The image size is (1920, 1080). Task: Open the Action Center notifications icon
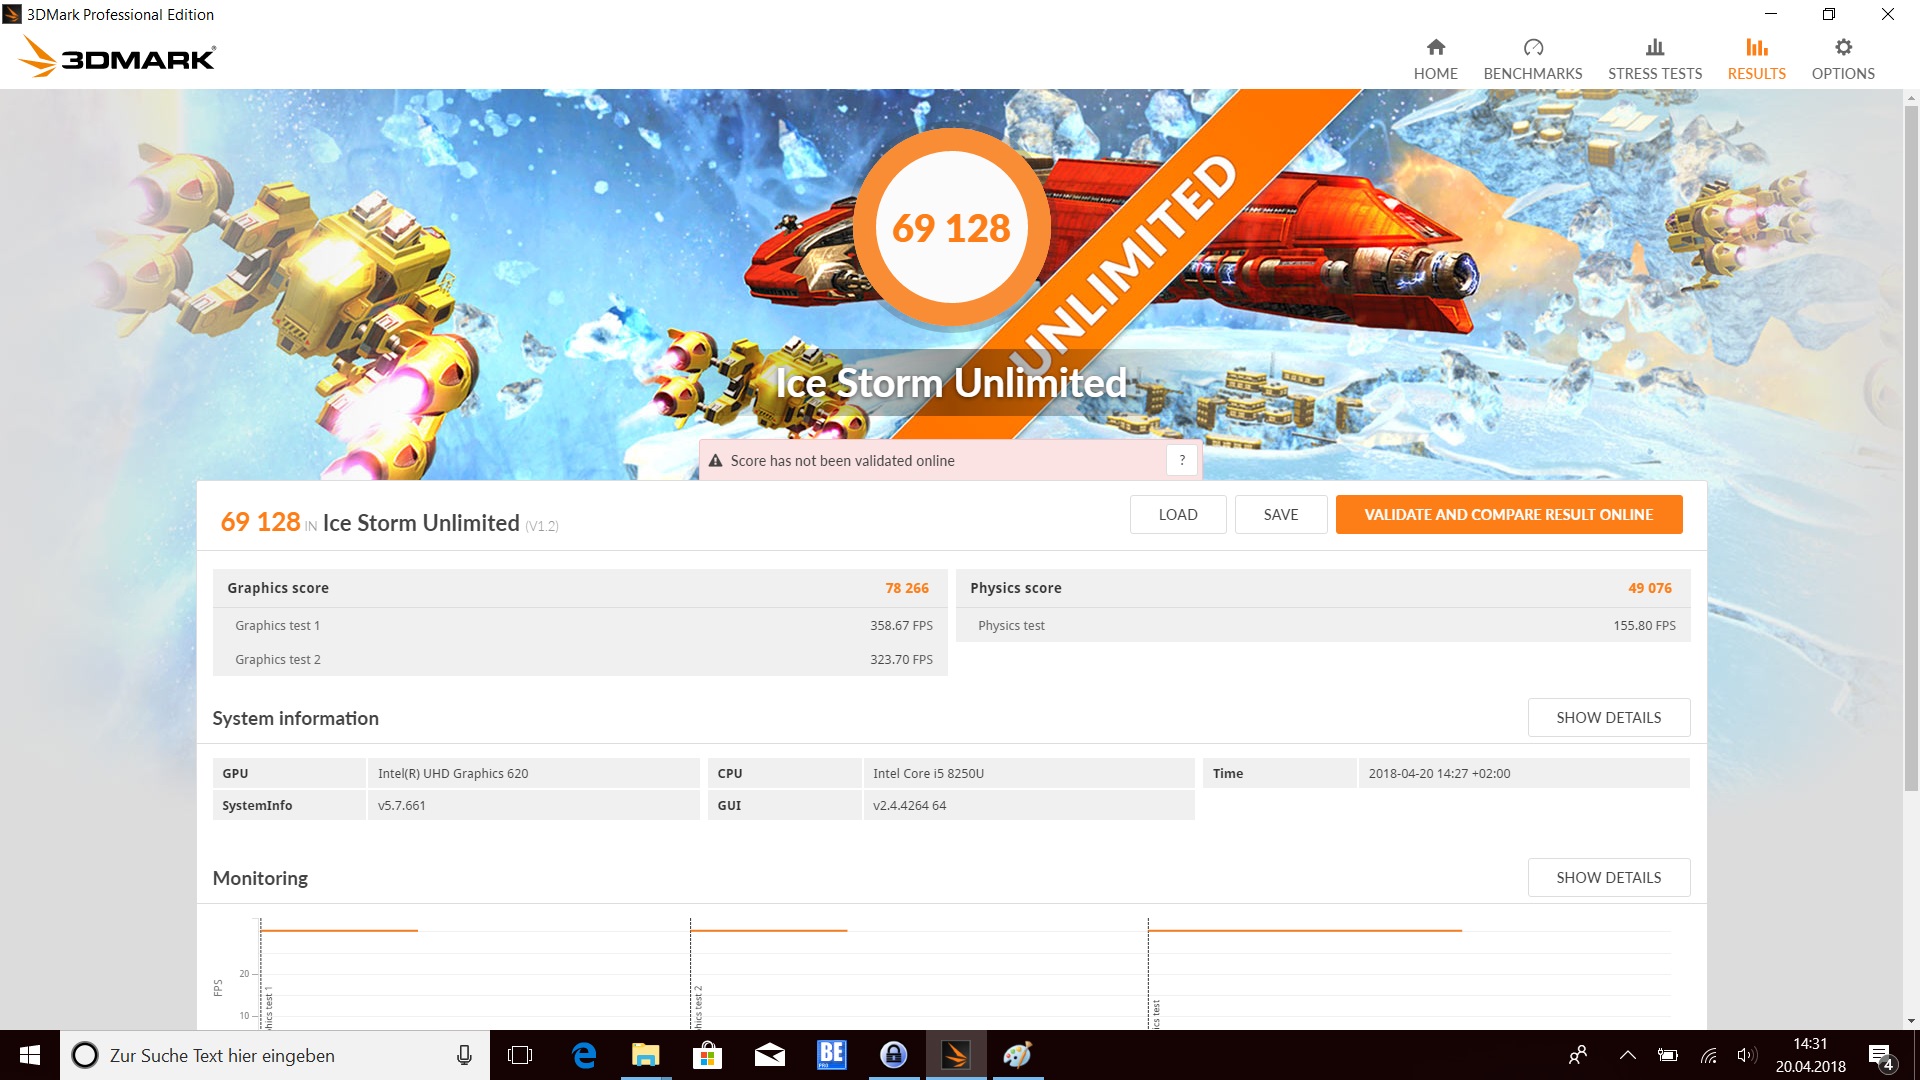(x=1880, y=1056)
